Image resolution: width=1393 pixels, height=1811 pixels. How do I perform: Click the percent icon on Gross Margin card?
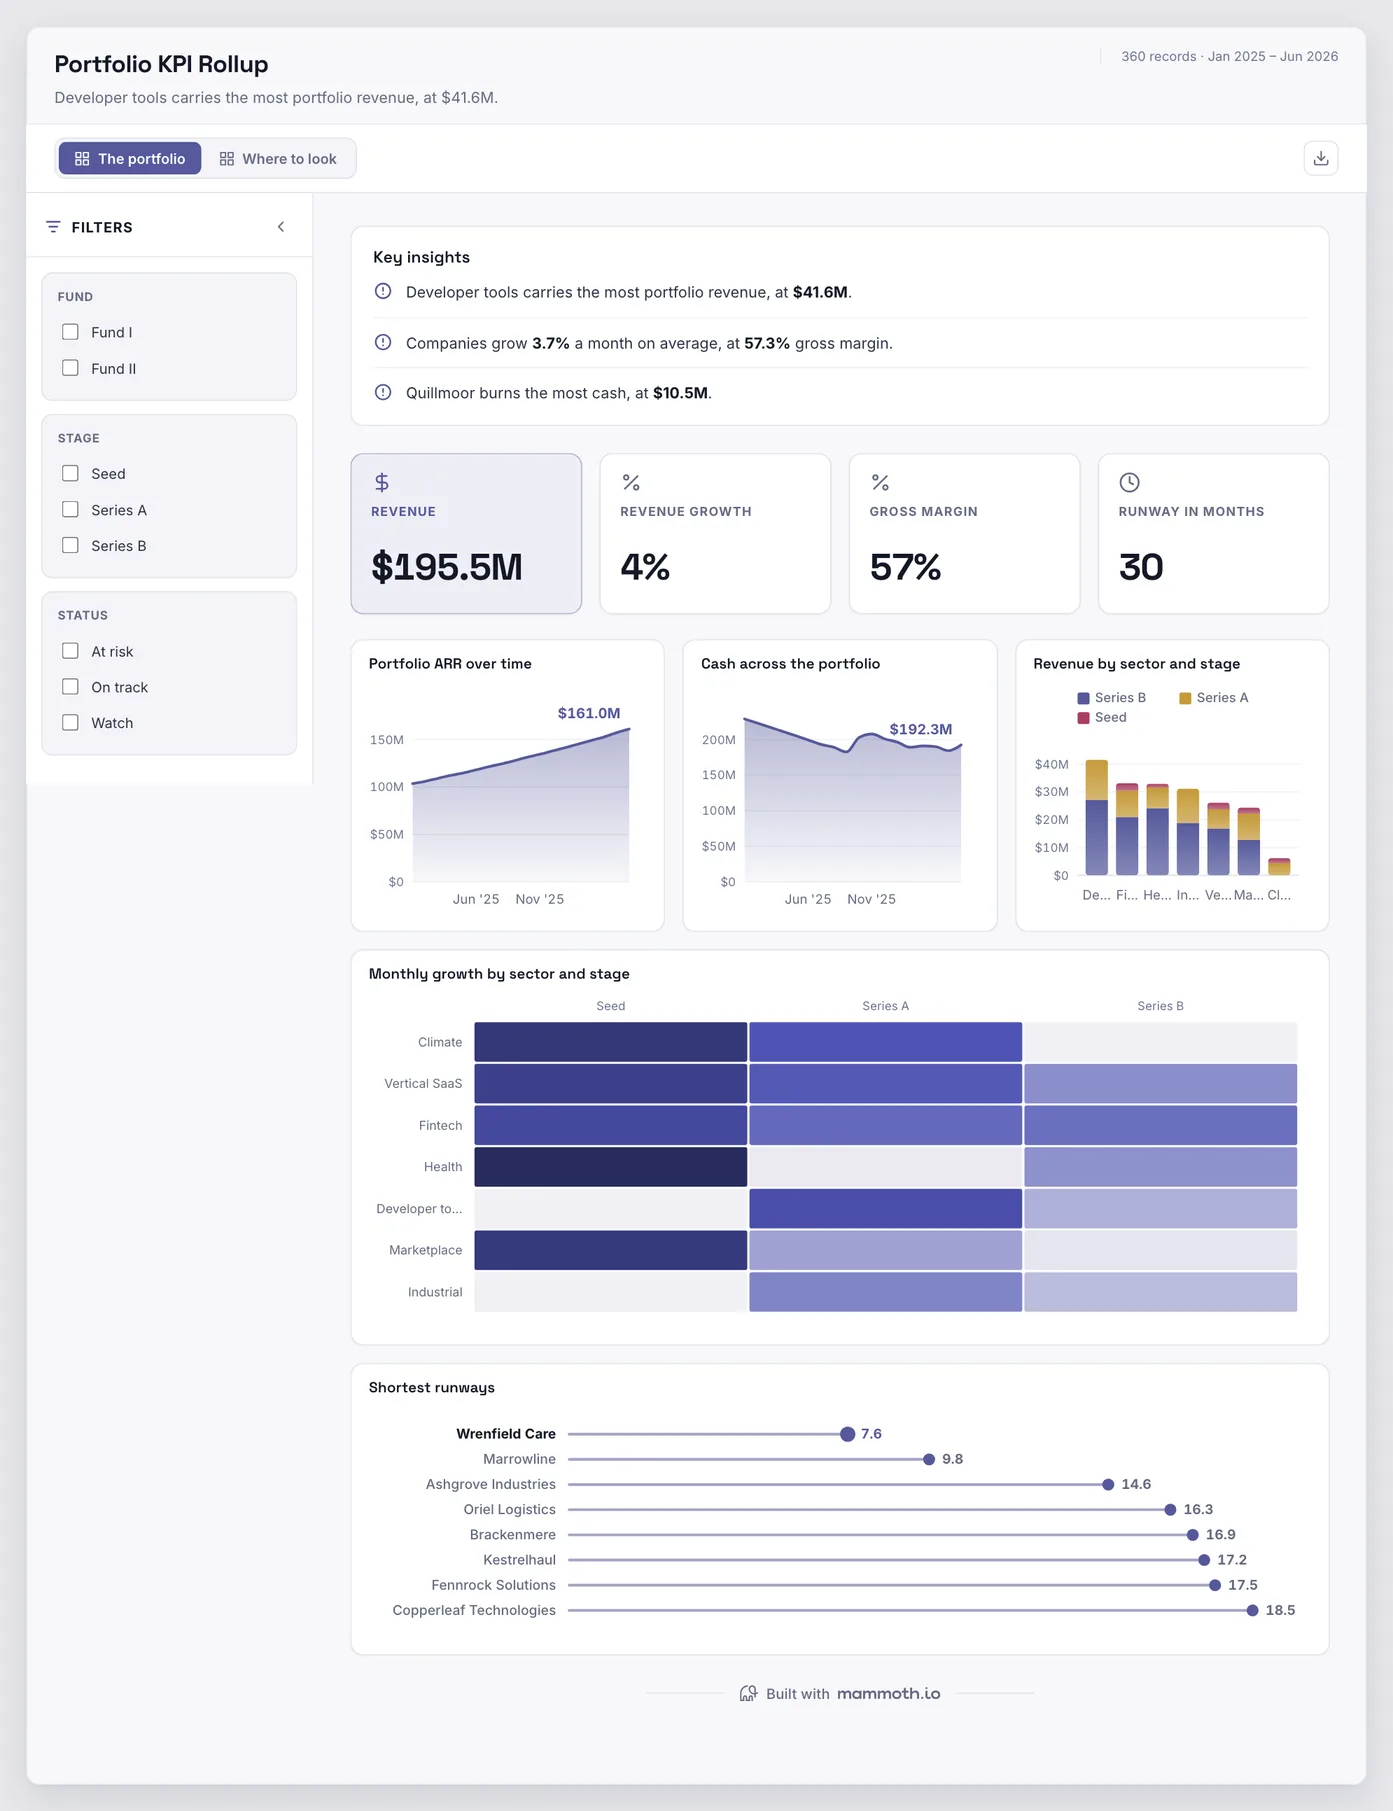880,482
